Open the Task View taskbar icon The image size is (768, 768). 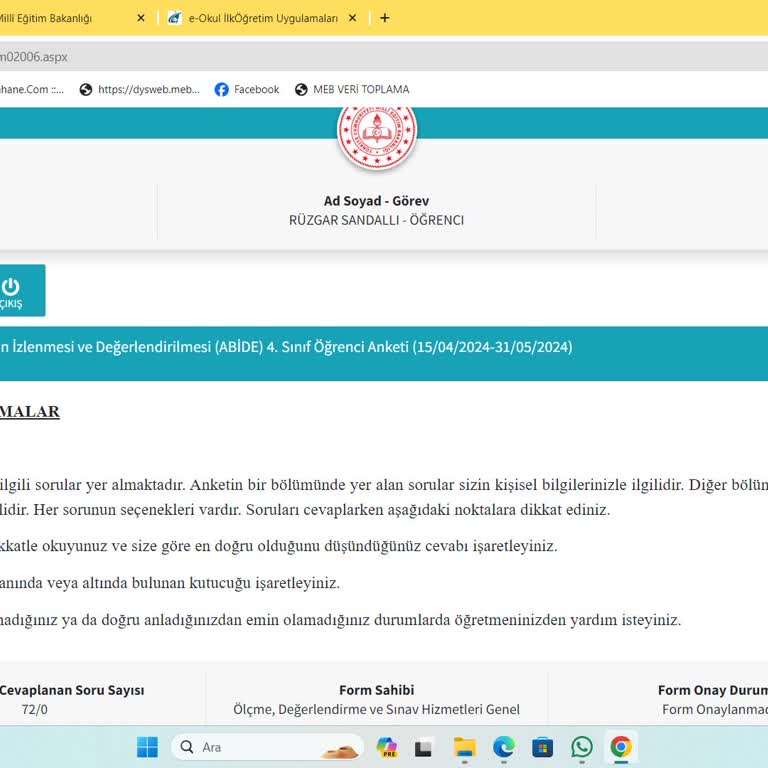(423, 747)
